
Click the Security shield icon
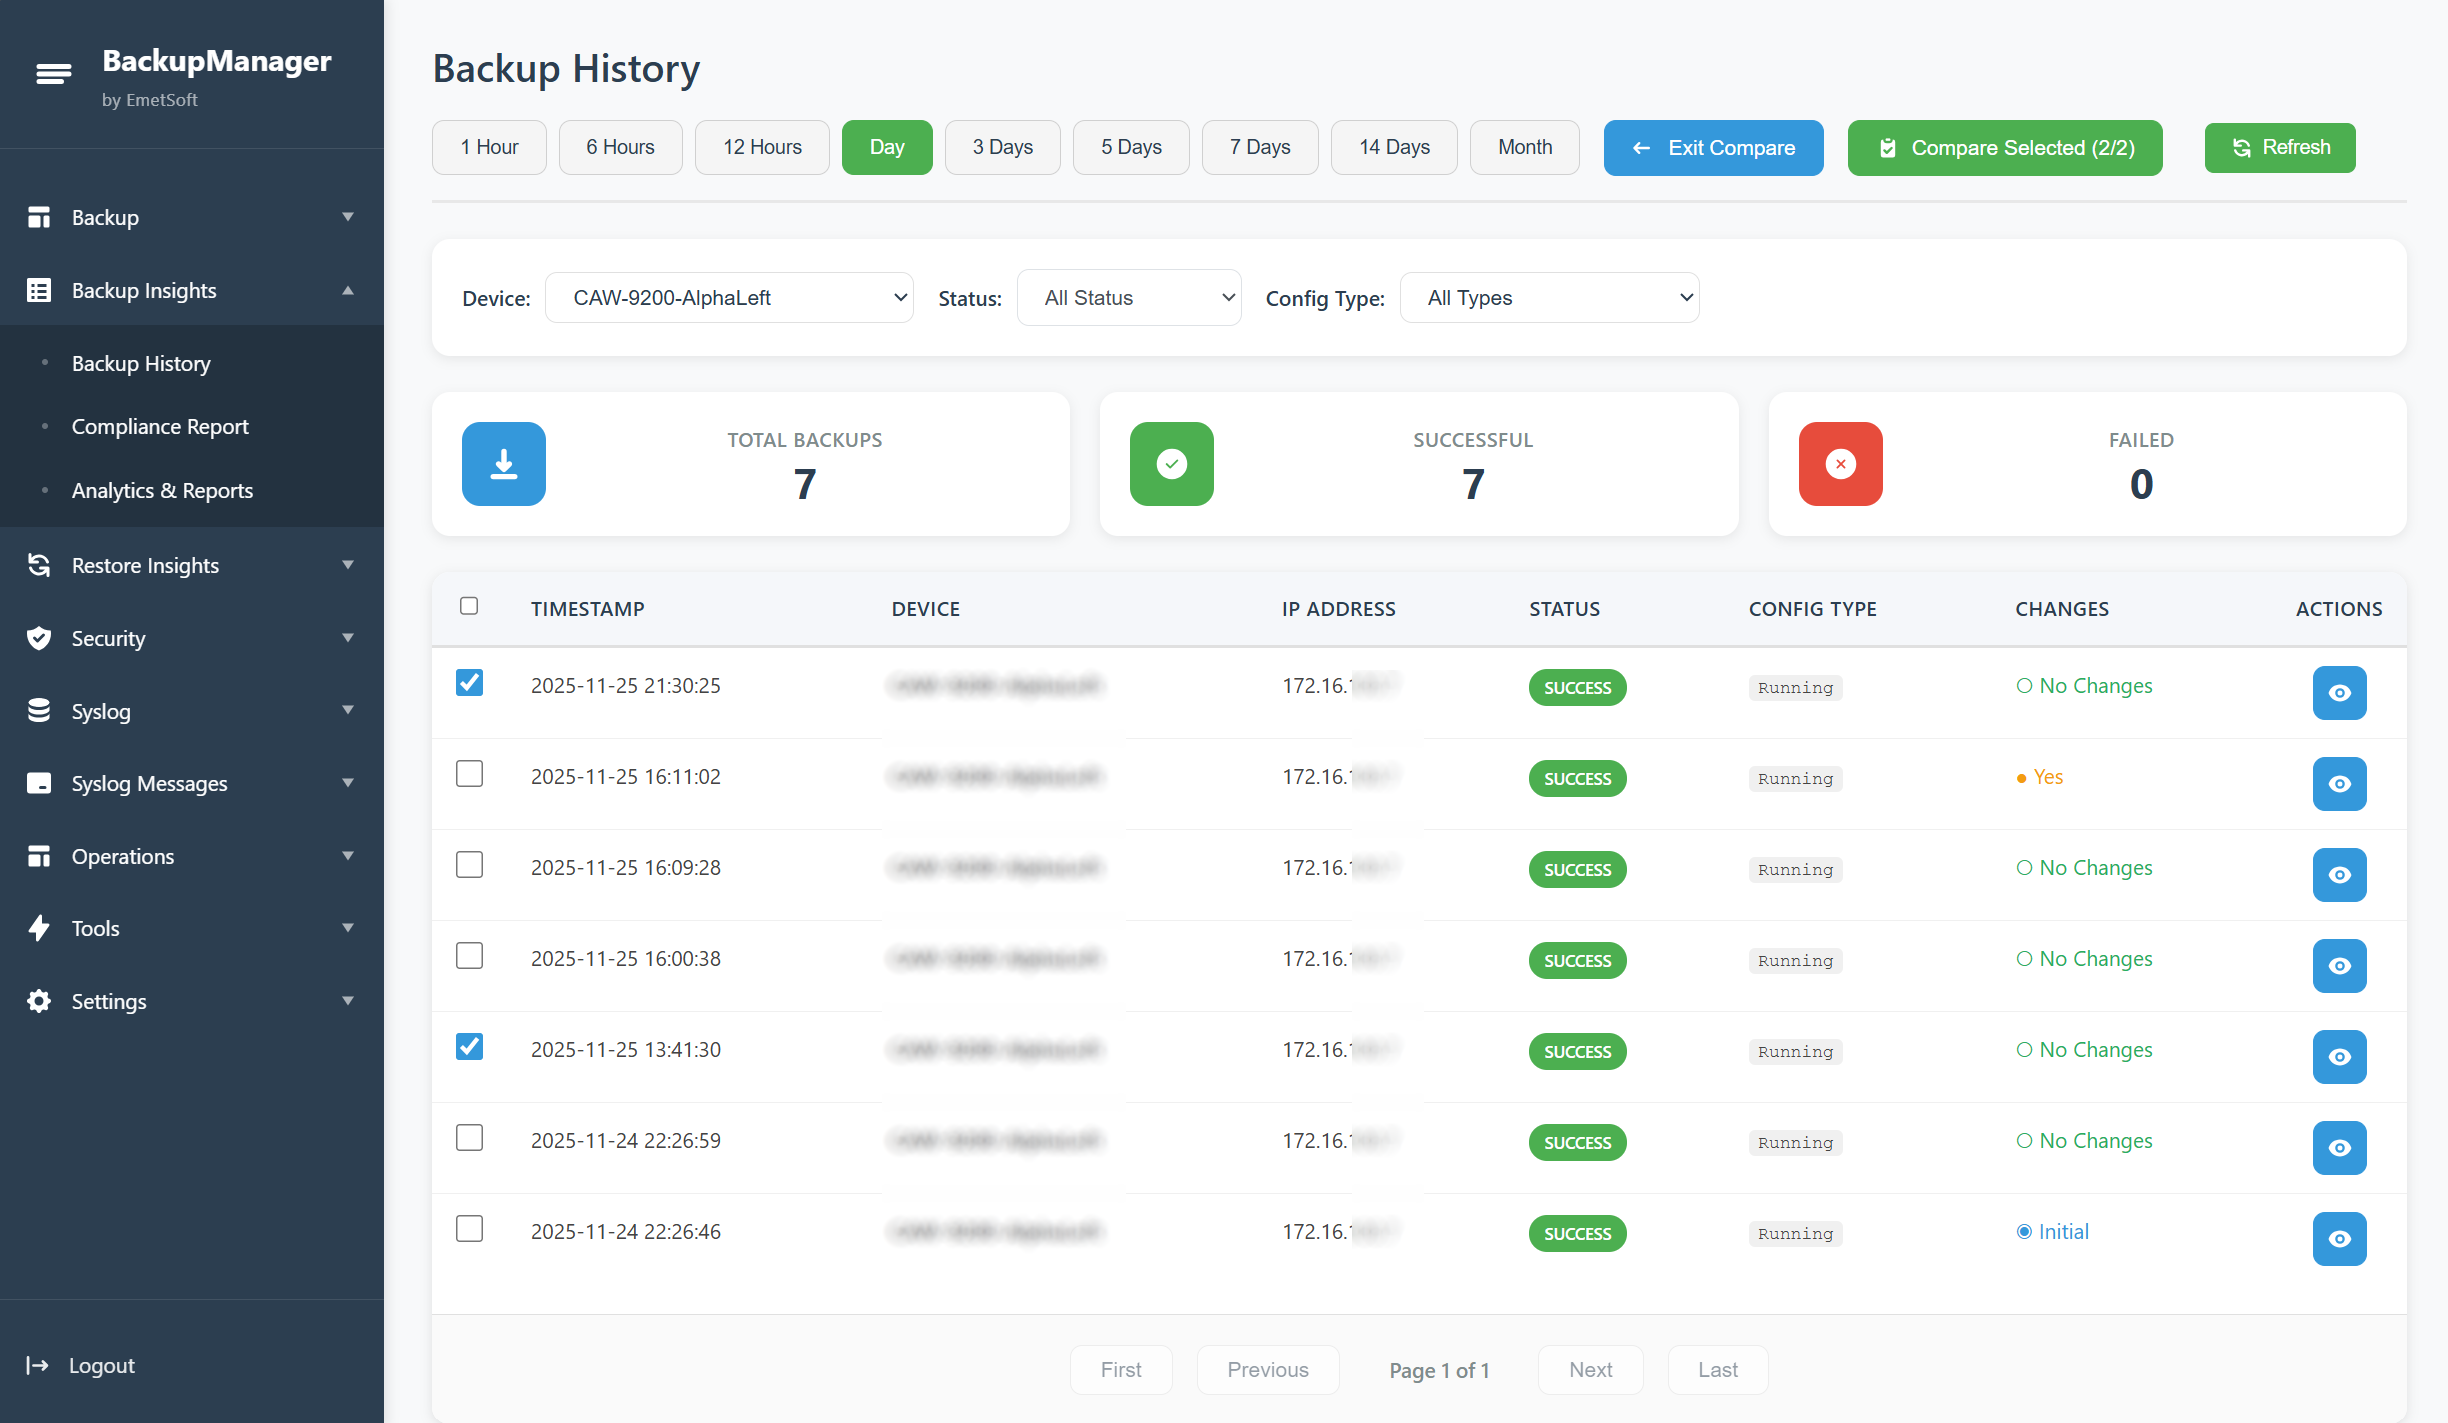pyautogui.click(x=39, y=638)
